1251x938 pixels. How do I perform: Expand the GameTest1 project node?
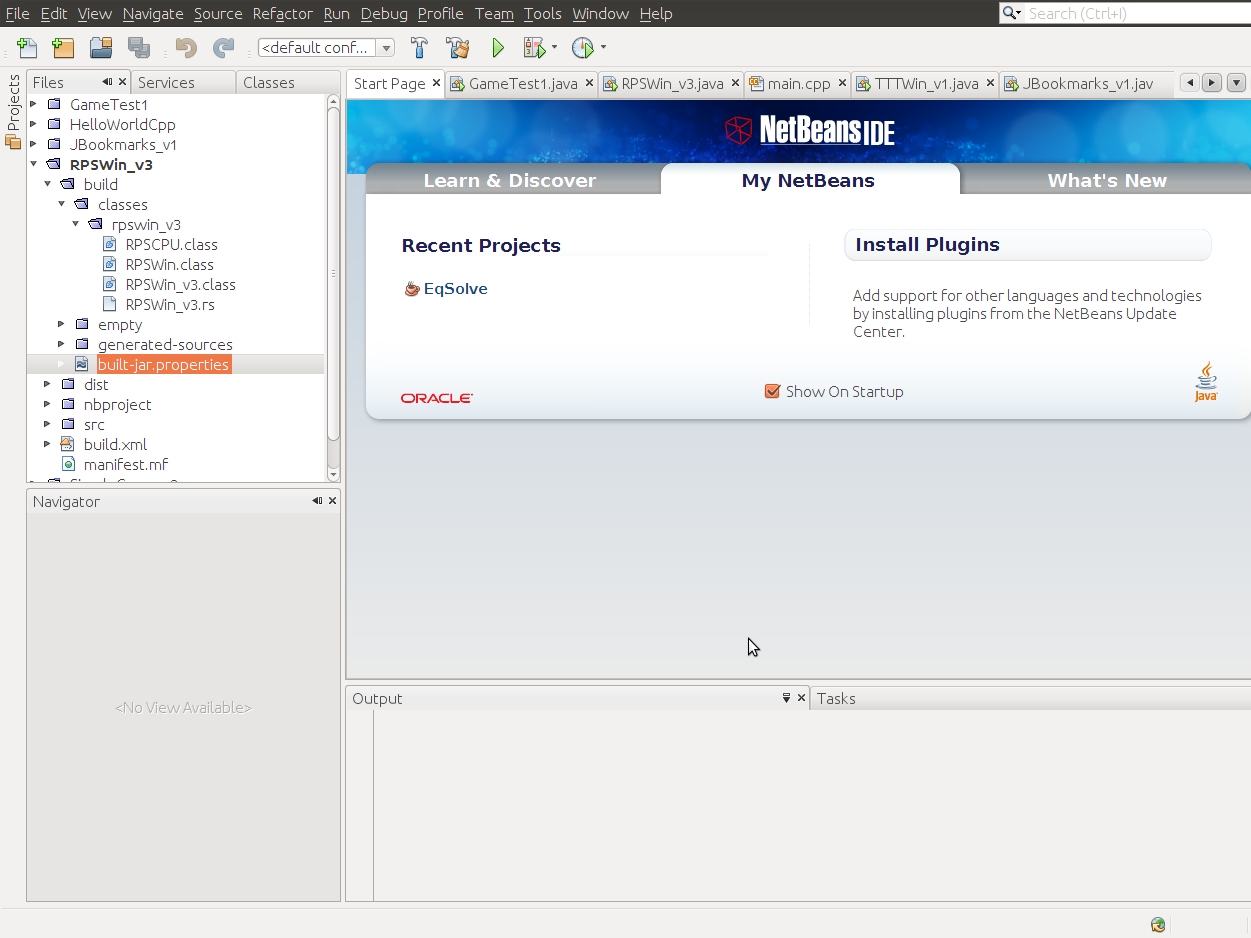pyautogui.click(x=34, y=104)
